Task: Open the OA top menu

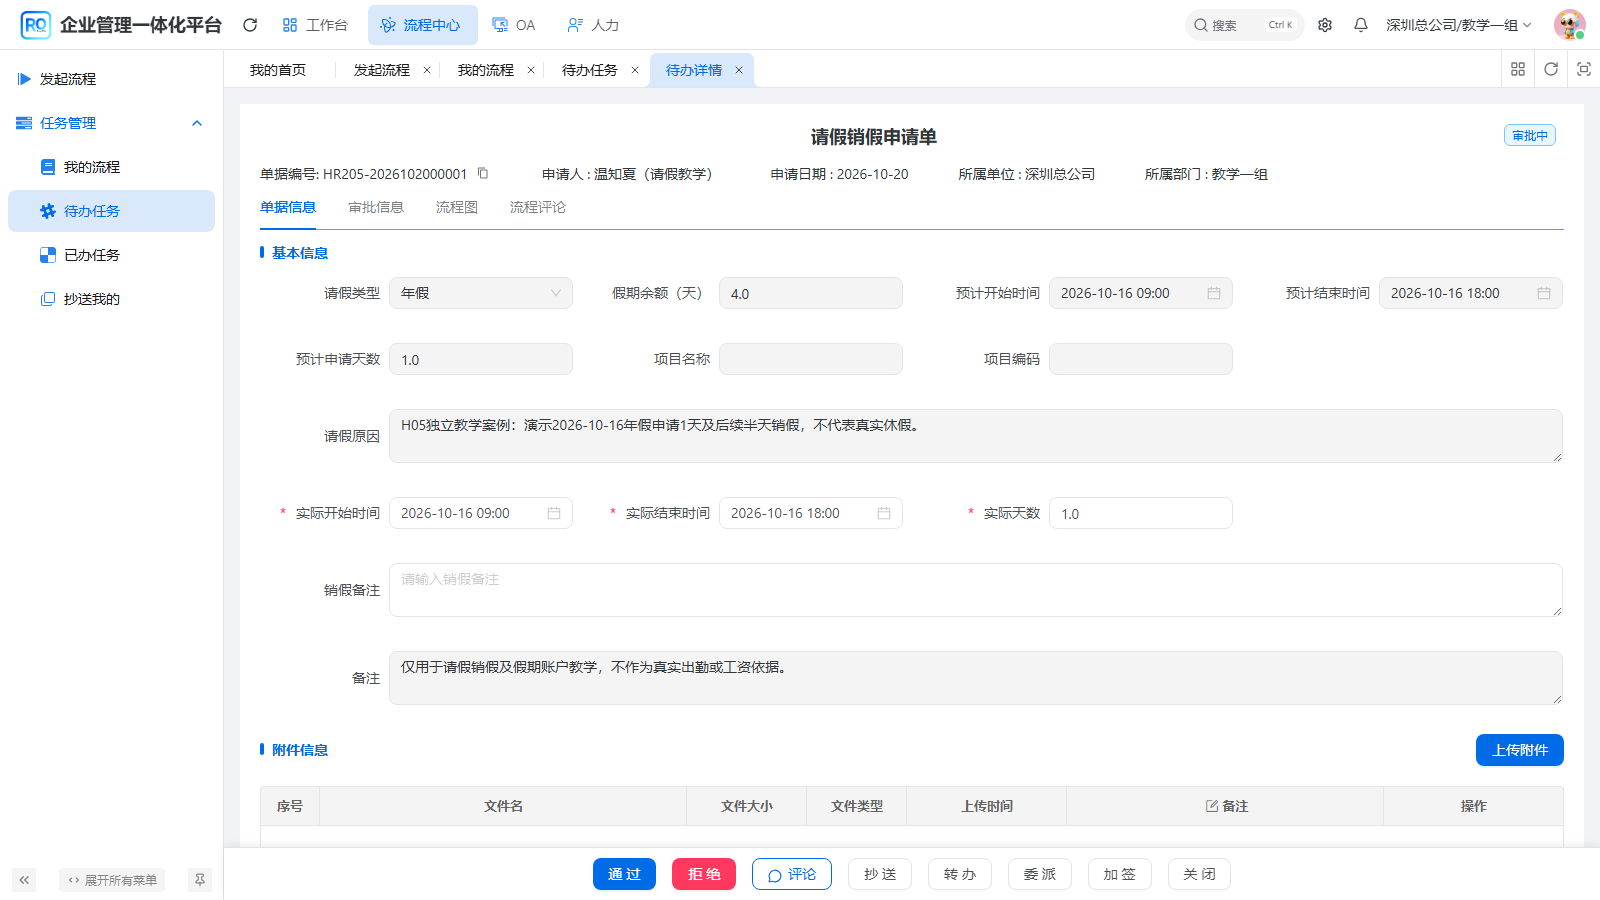Action: click(x=514, y=25)
